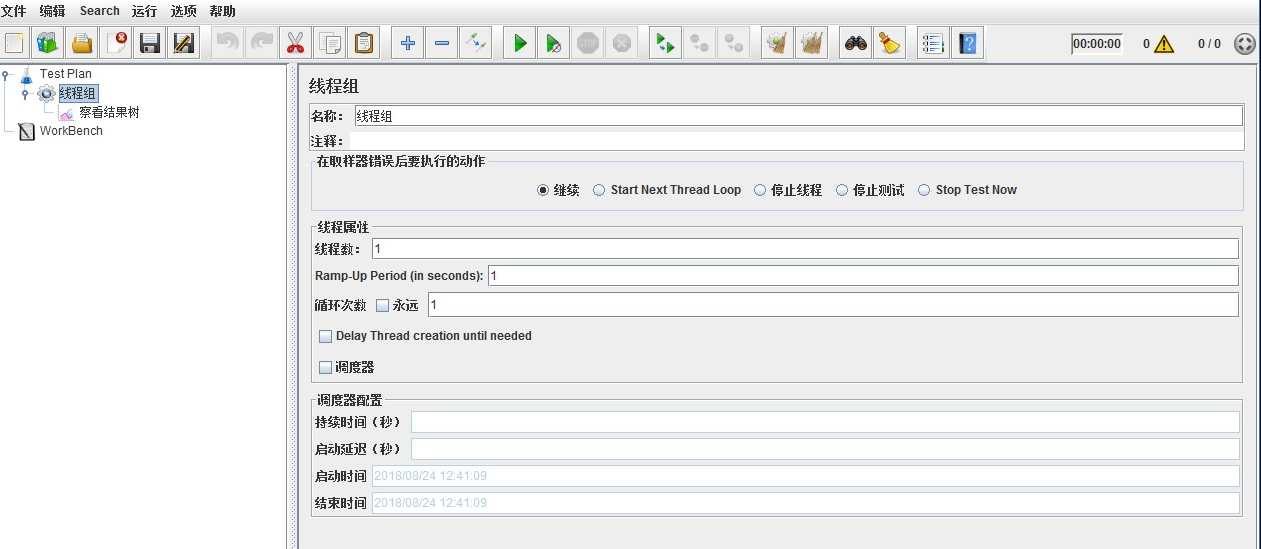The width and height of the screenshot is (1261, 549).
Task: Click the 结束时间 end time field
Action: pyautogui.click(x=806, y=503)
